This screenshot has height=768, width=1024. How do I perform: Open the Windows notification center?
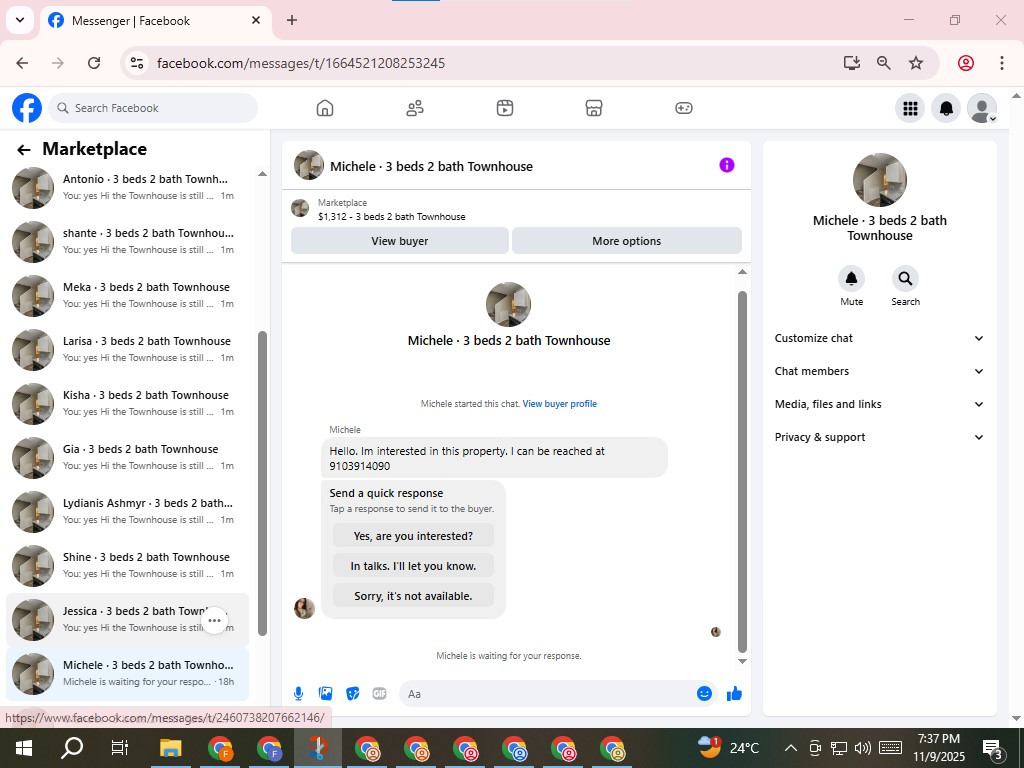[x=993, y=748]
